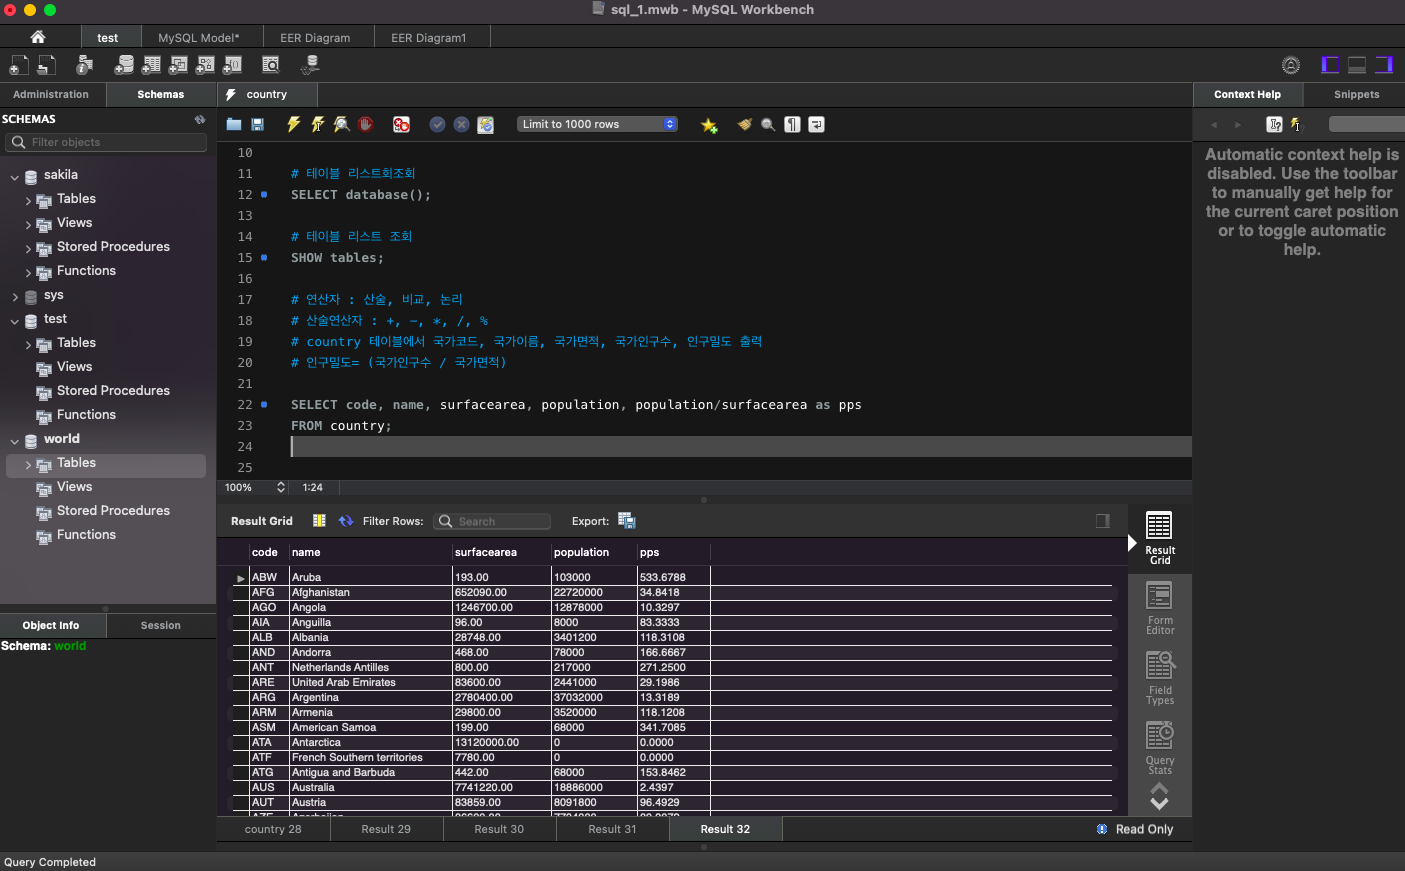Viewport: 1405px width, 871px height.
Task: Open the Session tab in the sidebar
Action: pyautogui.click(x=161, y=625)
